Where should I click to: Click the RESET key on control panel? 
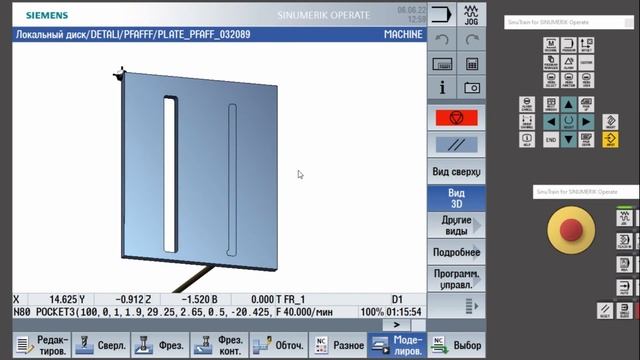(x=604, y=311)
